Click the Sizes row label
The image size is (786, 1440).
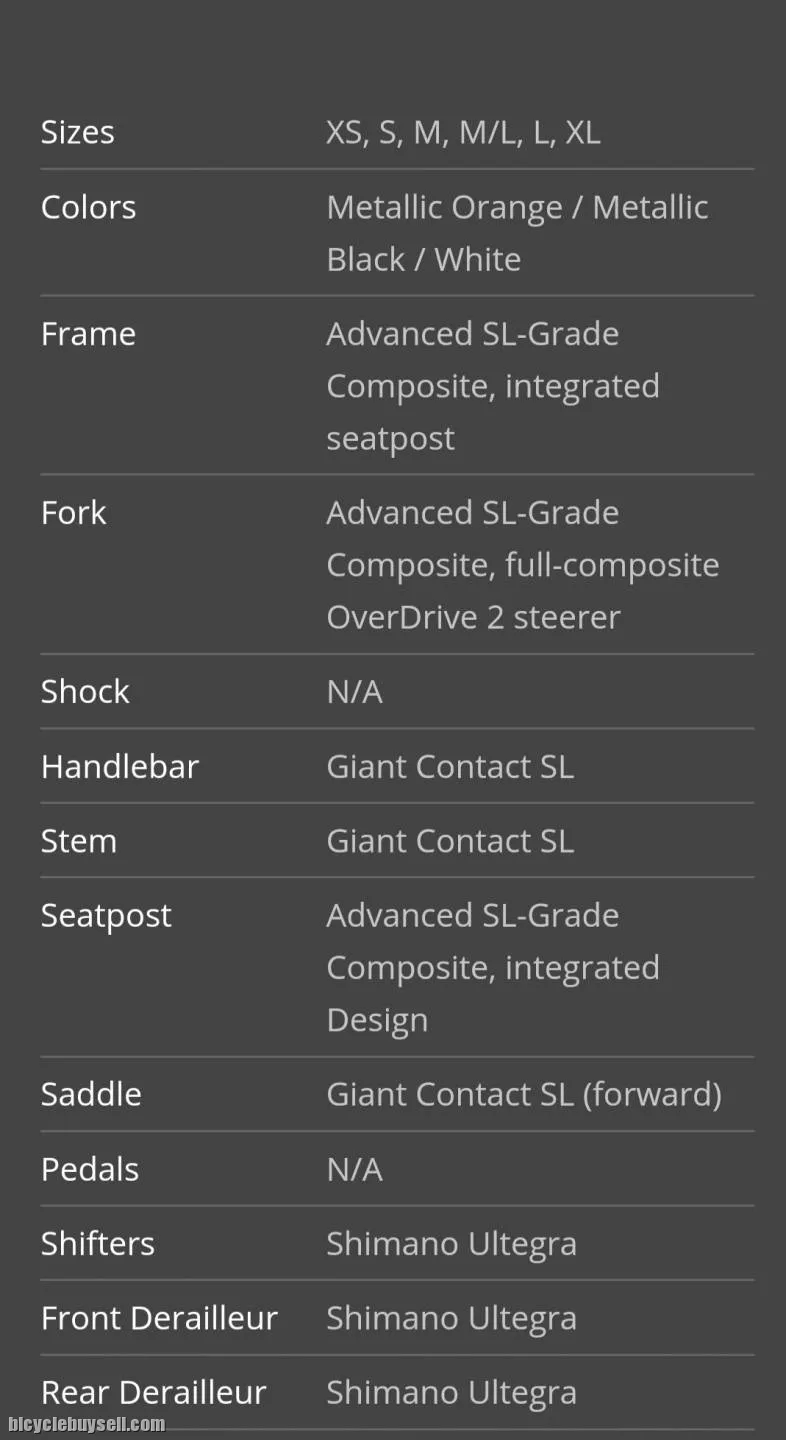point(77,132)
